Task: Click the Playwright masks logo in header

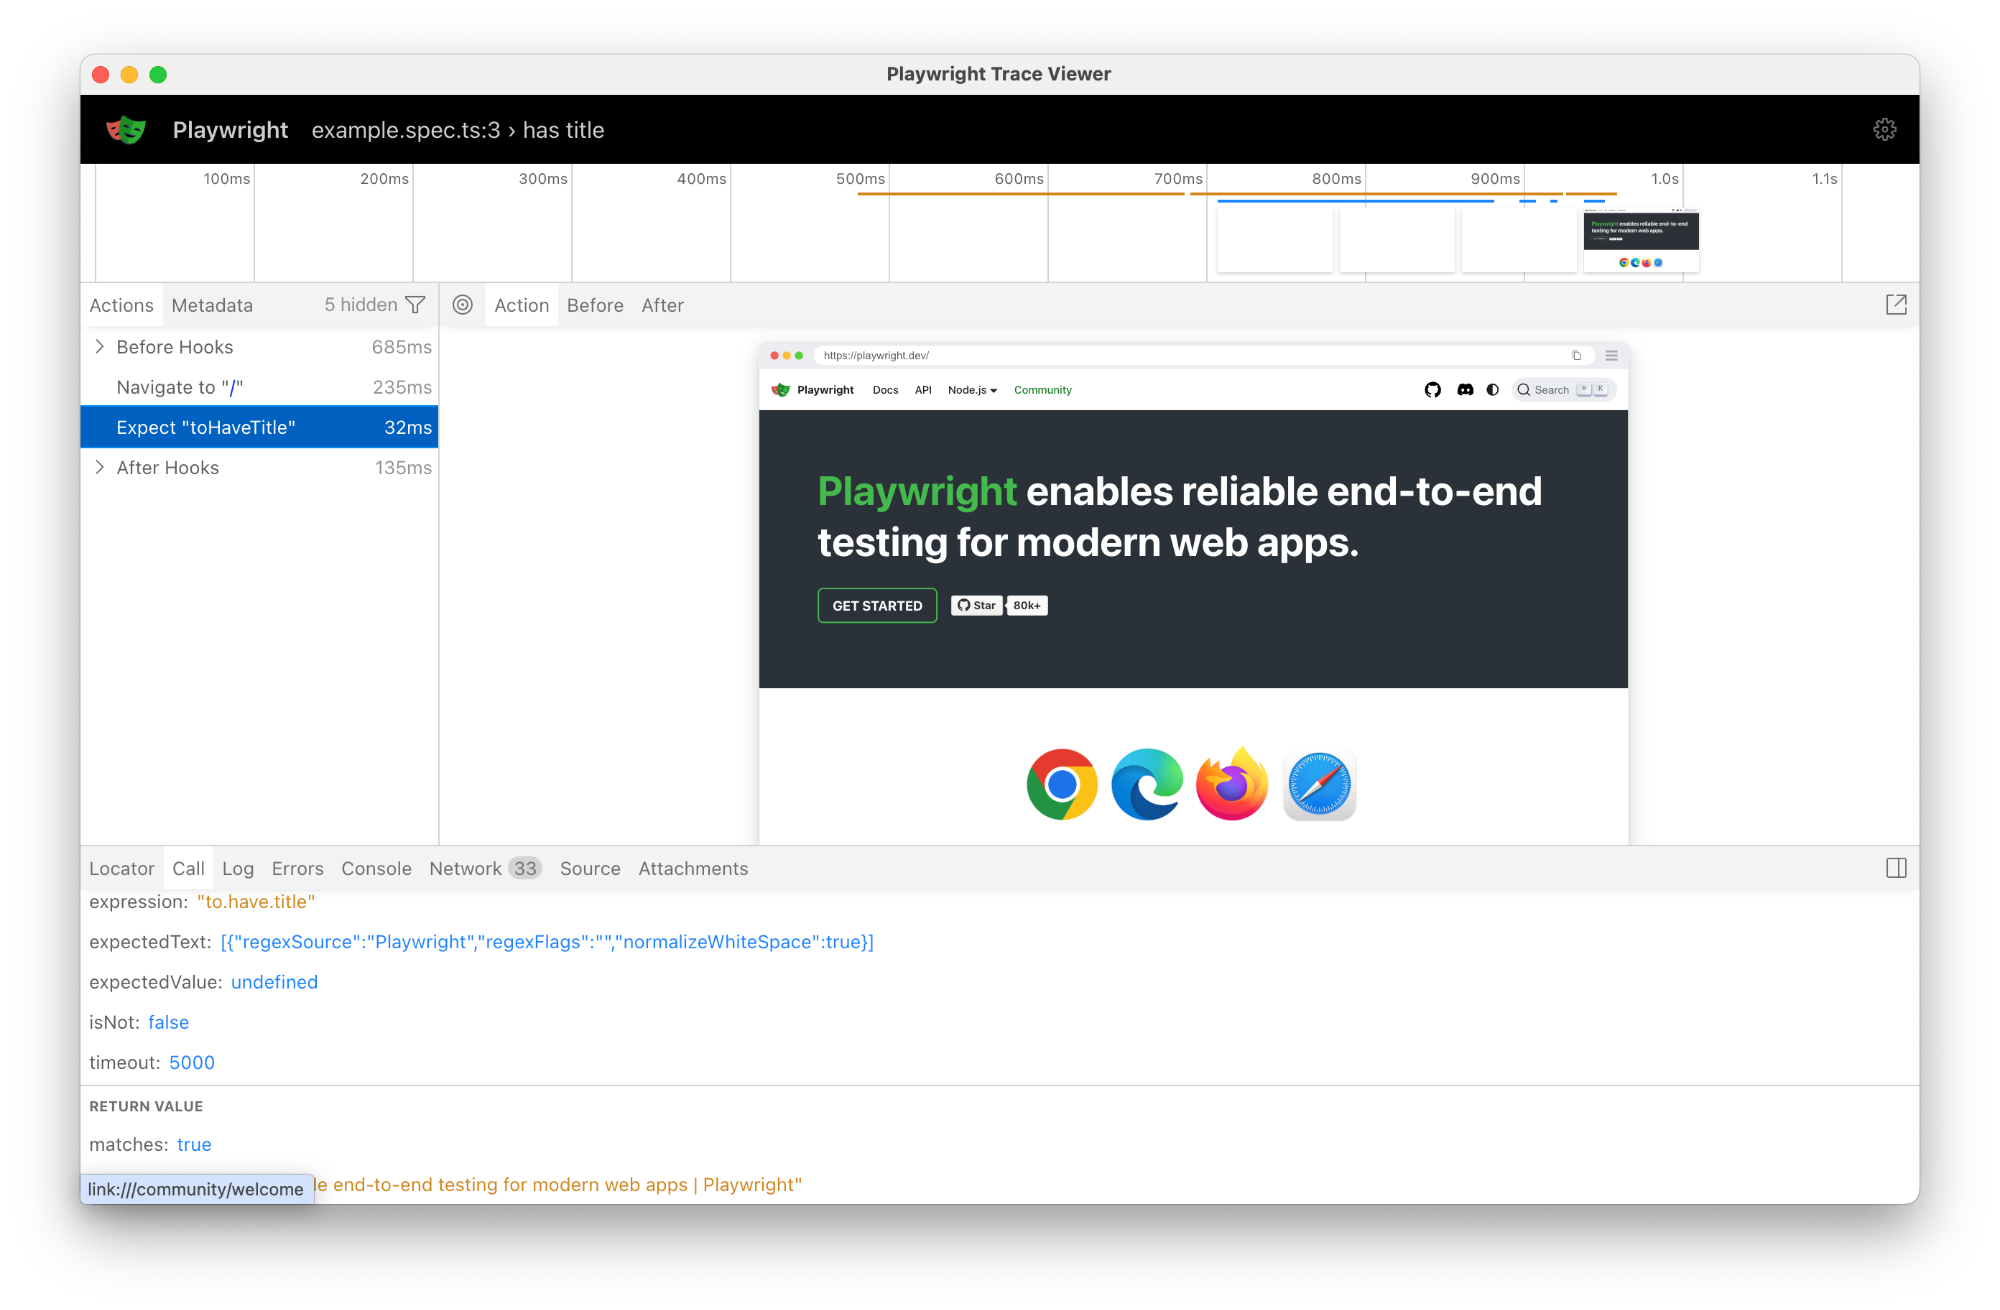Action: [x=126, y=130]
